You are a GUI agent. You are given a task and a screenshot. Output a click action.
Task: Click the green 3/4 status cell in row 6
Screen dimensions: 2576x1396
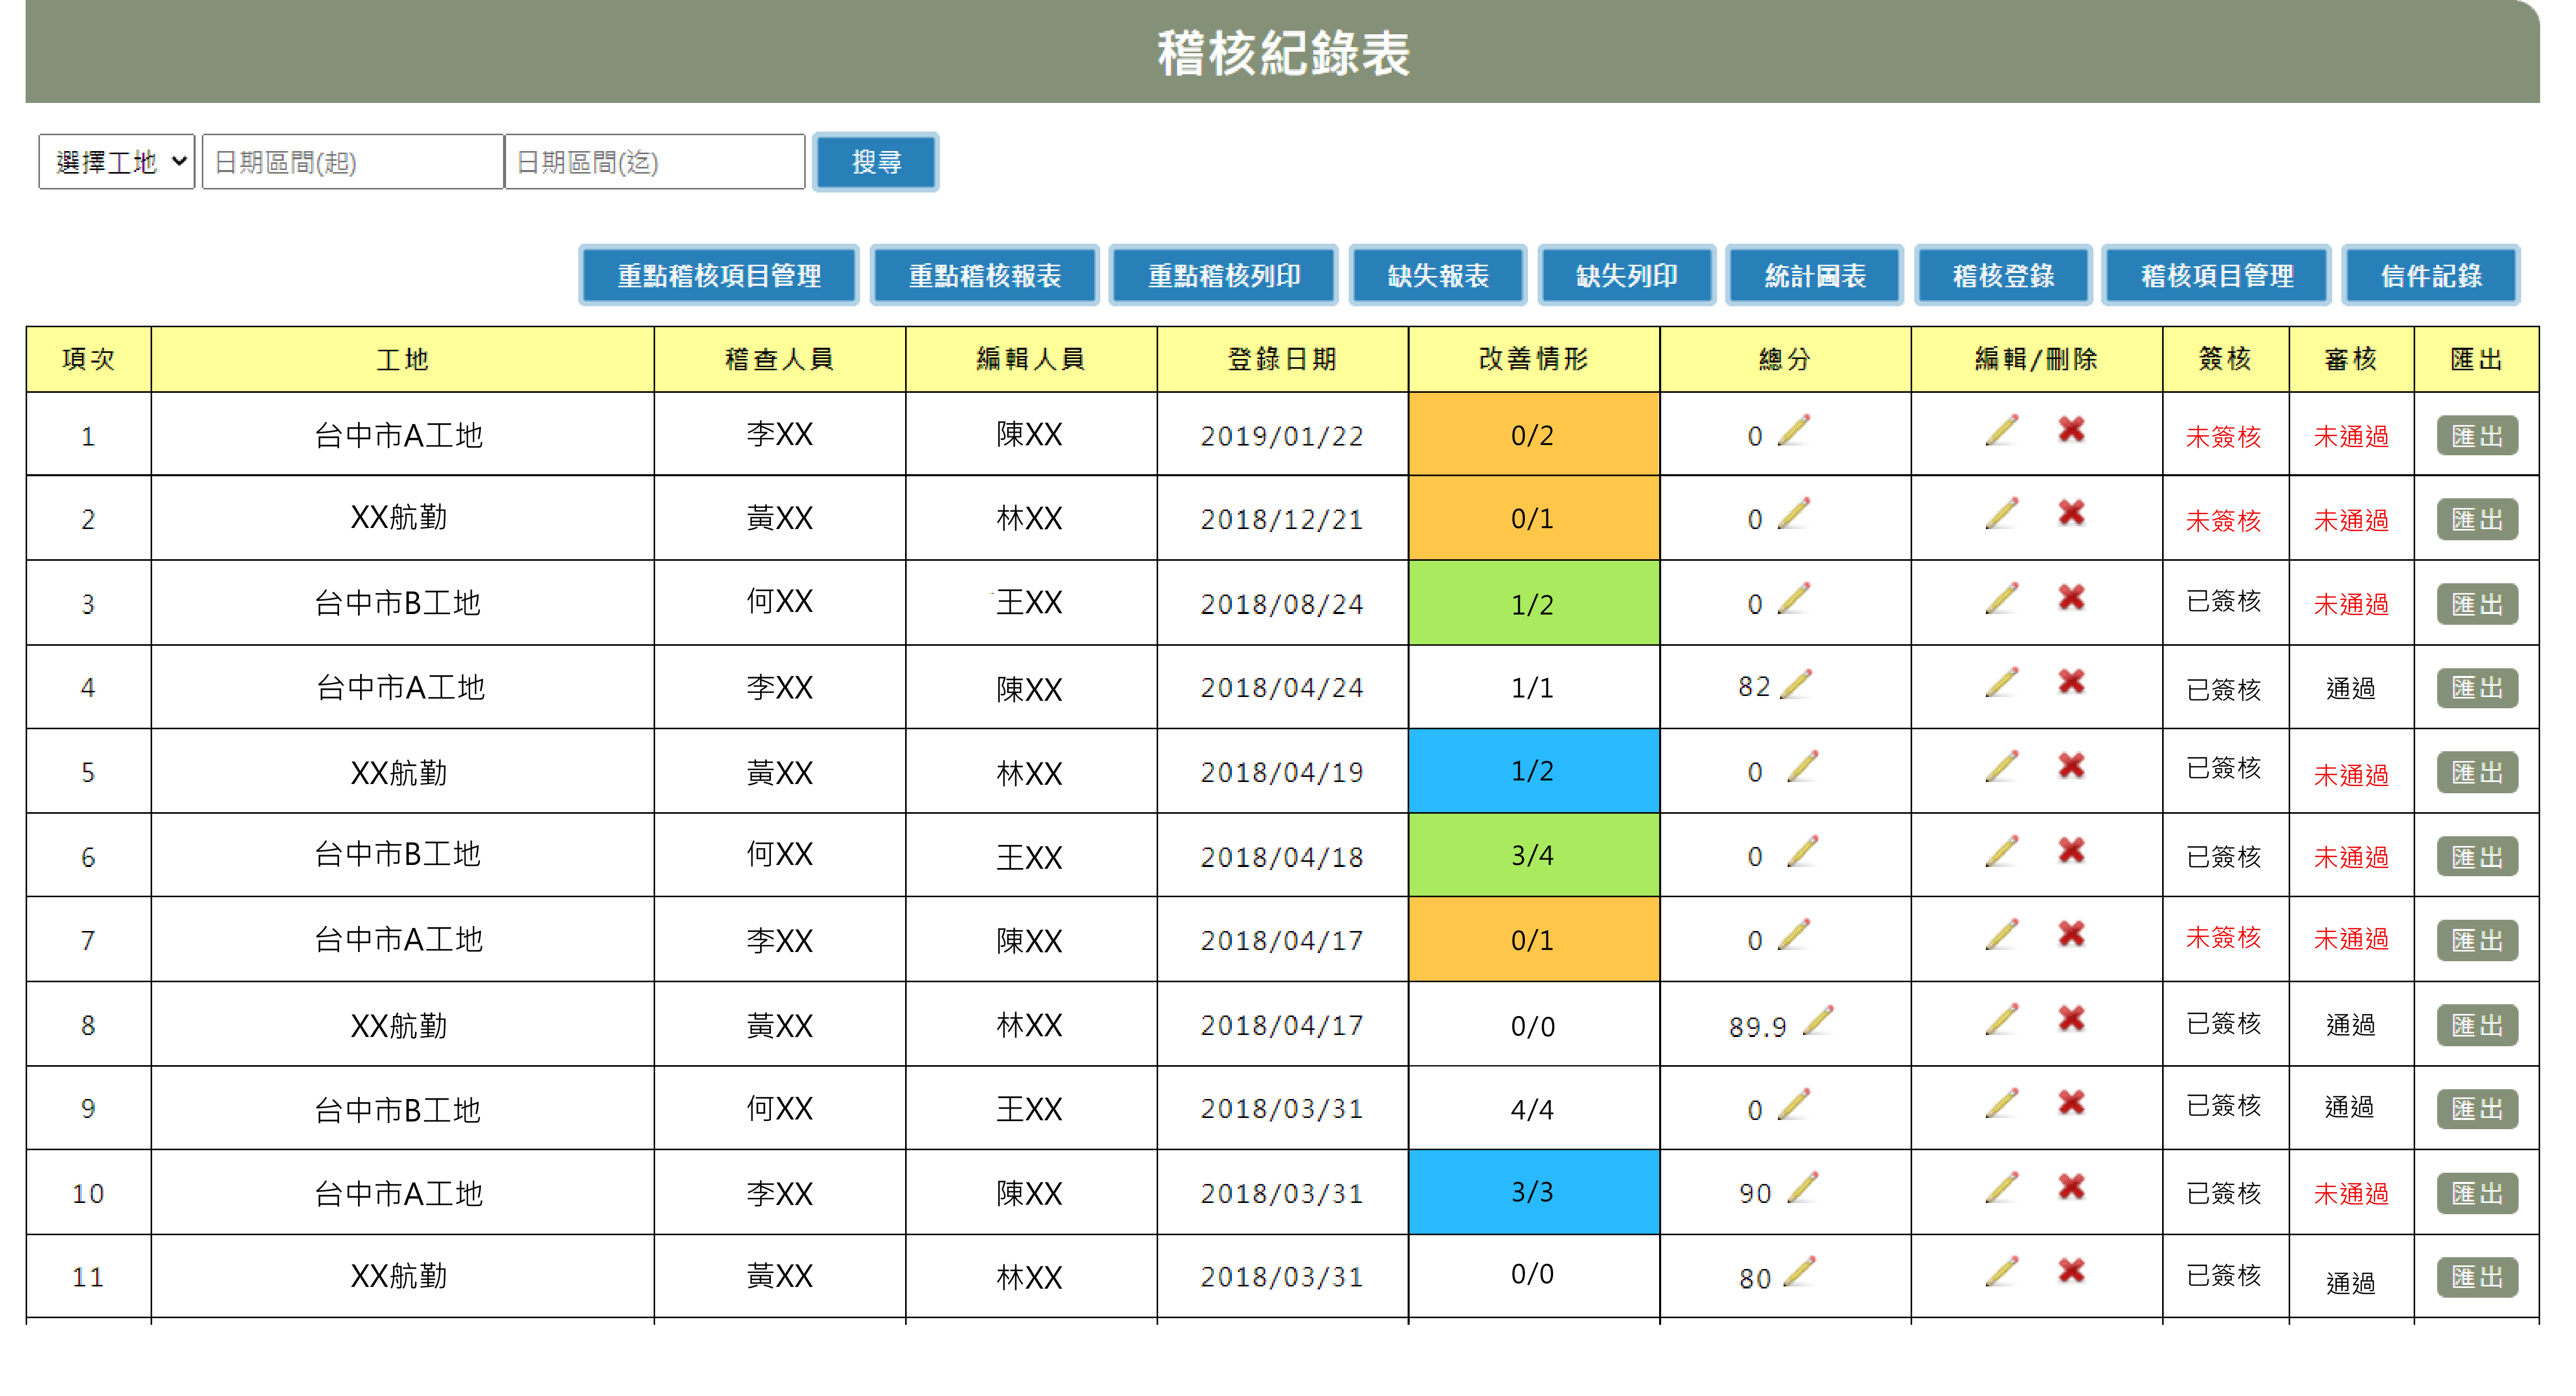coord(1533,855)
